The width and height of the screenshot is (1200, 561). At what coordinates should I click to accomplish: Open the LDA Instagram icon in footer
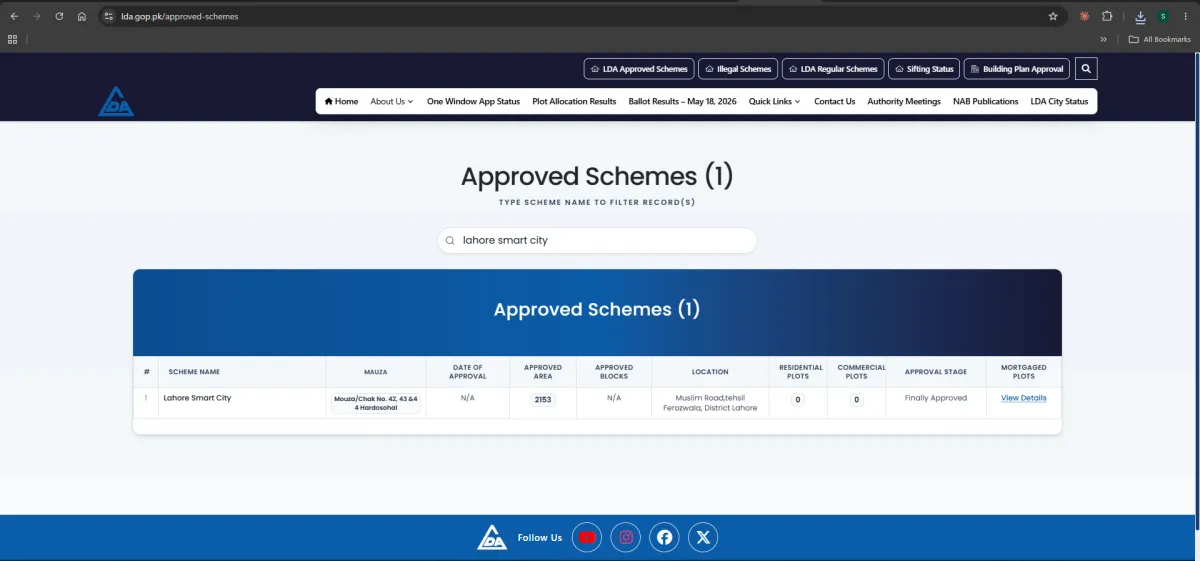coord(626,537)
